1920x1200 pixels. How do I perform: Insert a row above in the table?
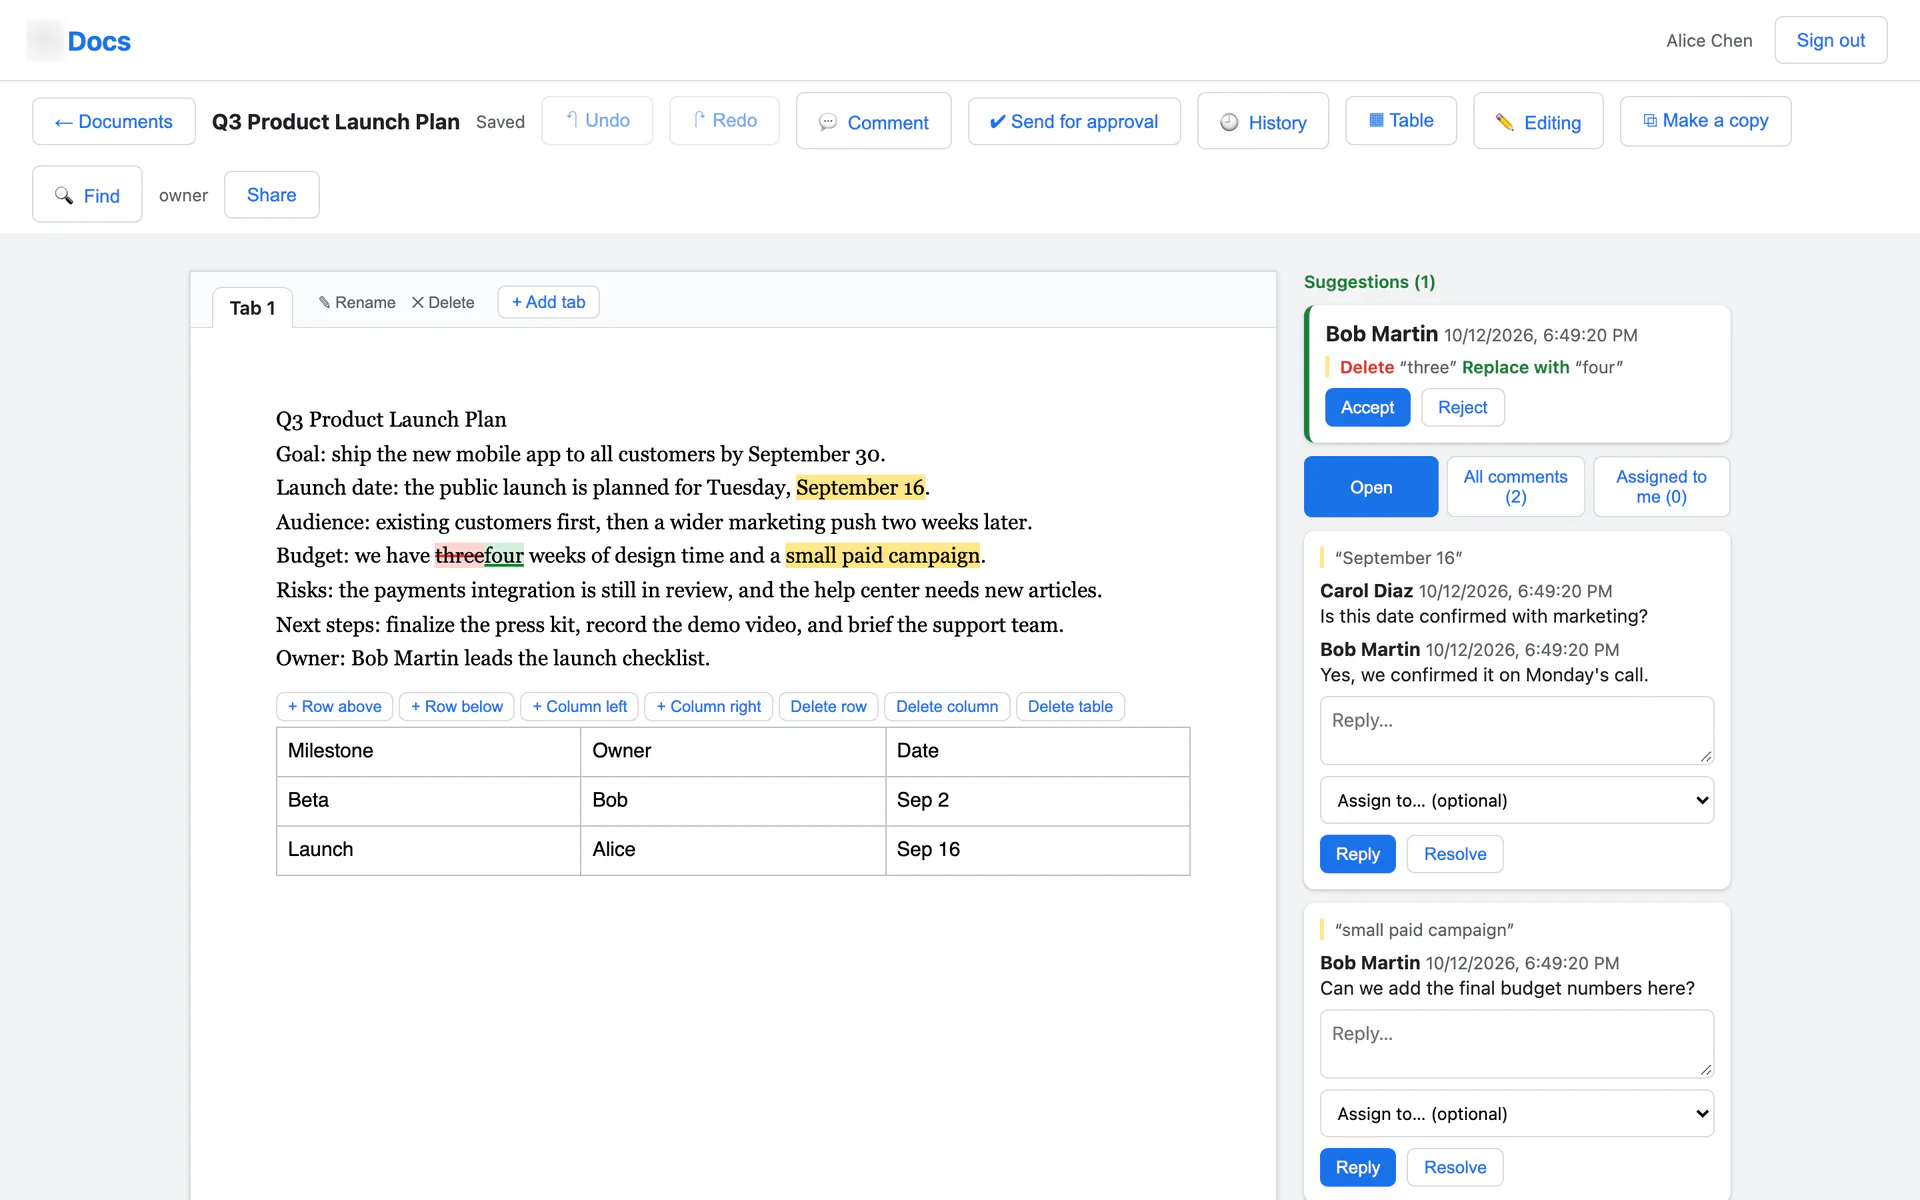pos(335,706)
